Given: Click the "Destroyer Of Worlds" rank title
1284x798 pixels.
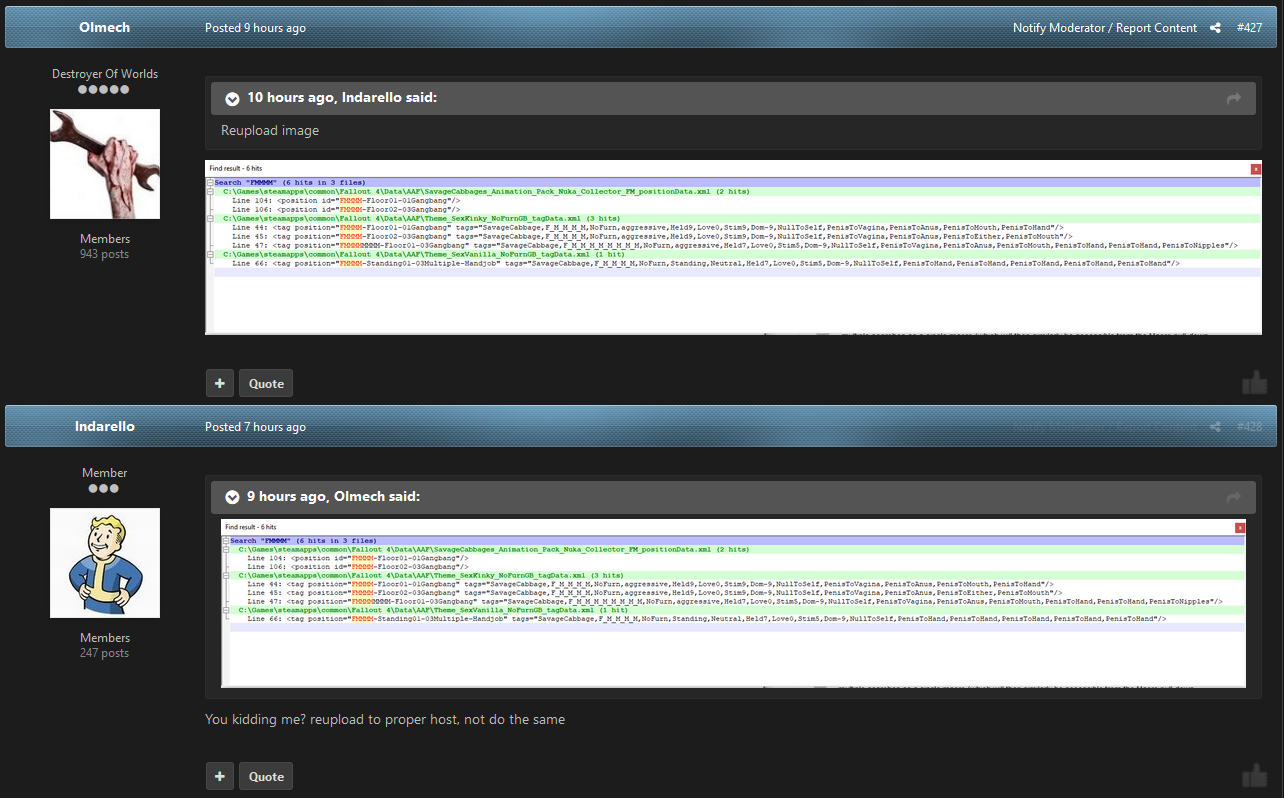Looking at the screenshot, I should (105, 74).
